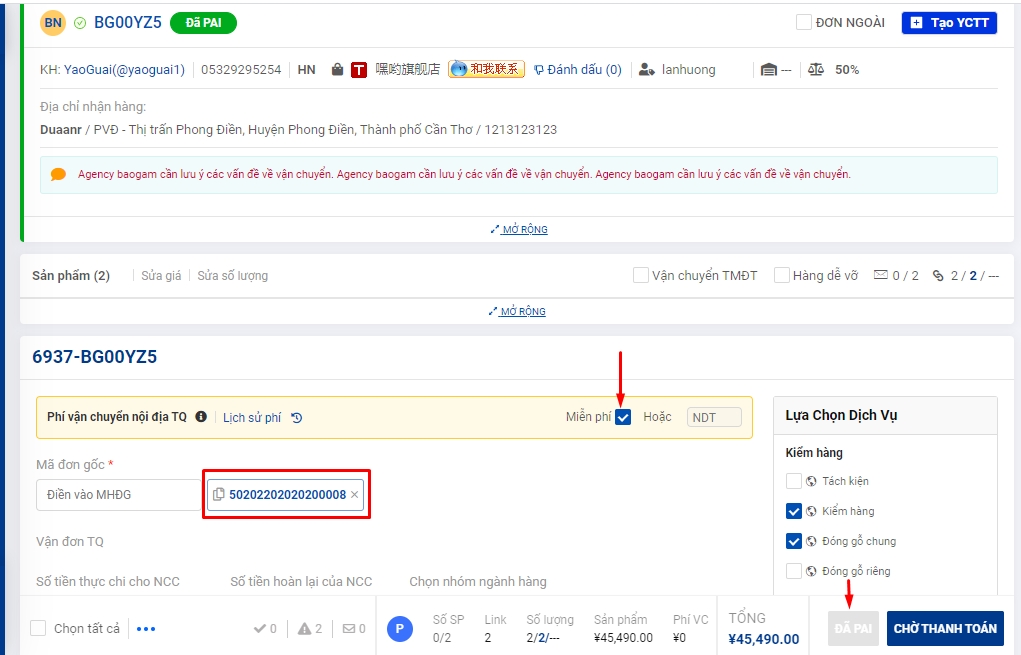Remove order code tag with the x icon
Image resolution: width=1021 pixels, height=655 pixels.
354,495
